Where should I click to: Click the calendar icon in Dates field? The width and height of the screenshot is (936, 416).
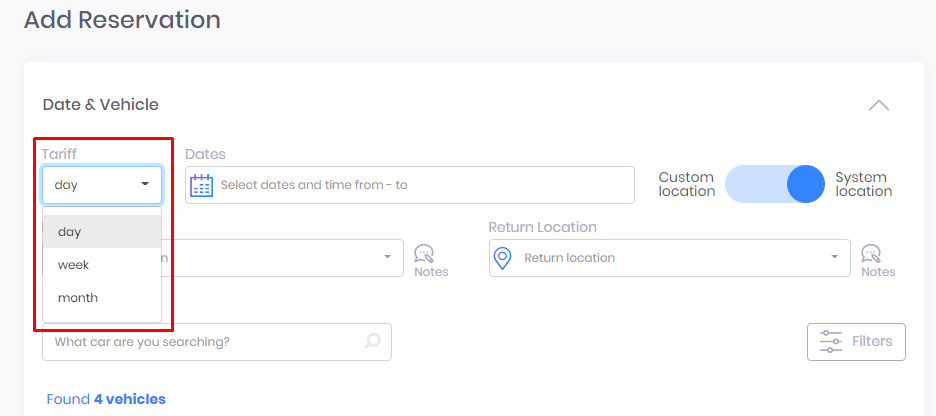202,185
